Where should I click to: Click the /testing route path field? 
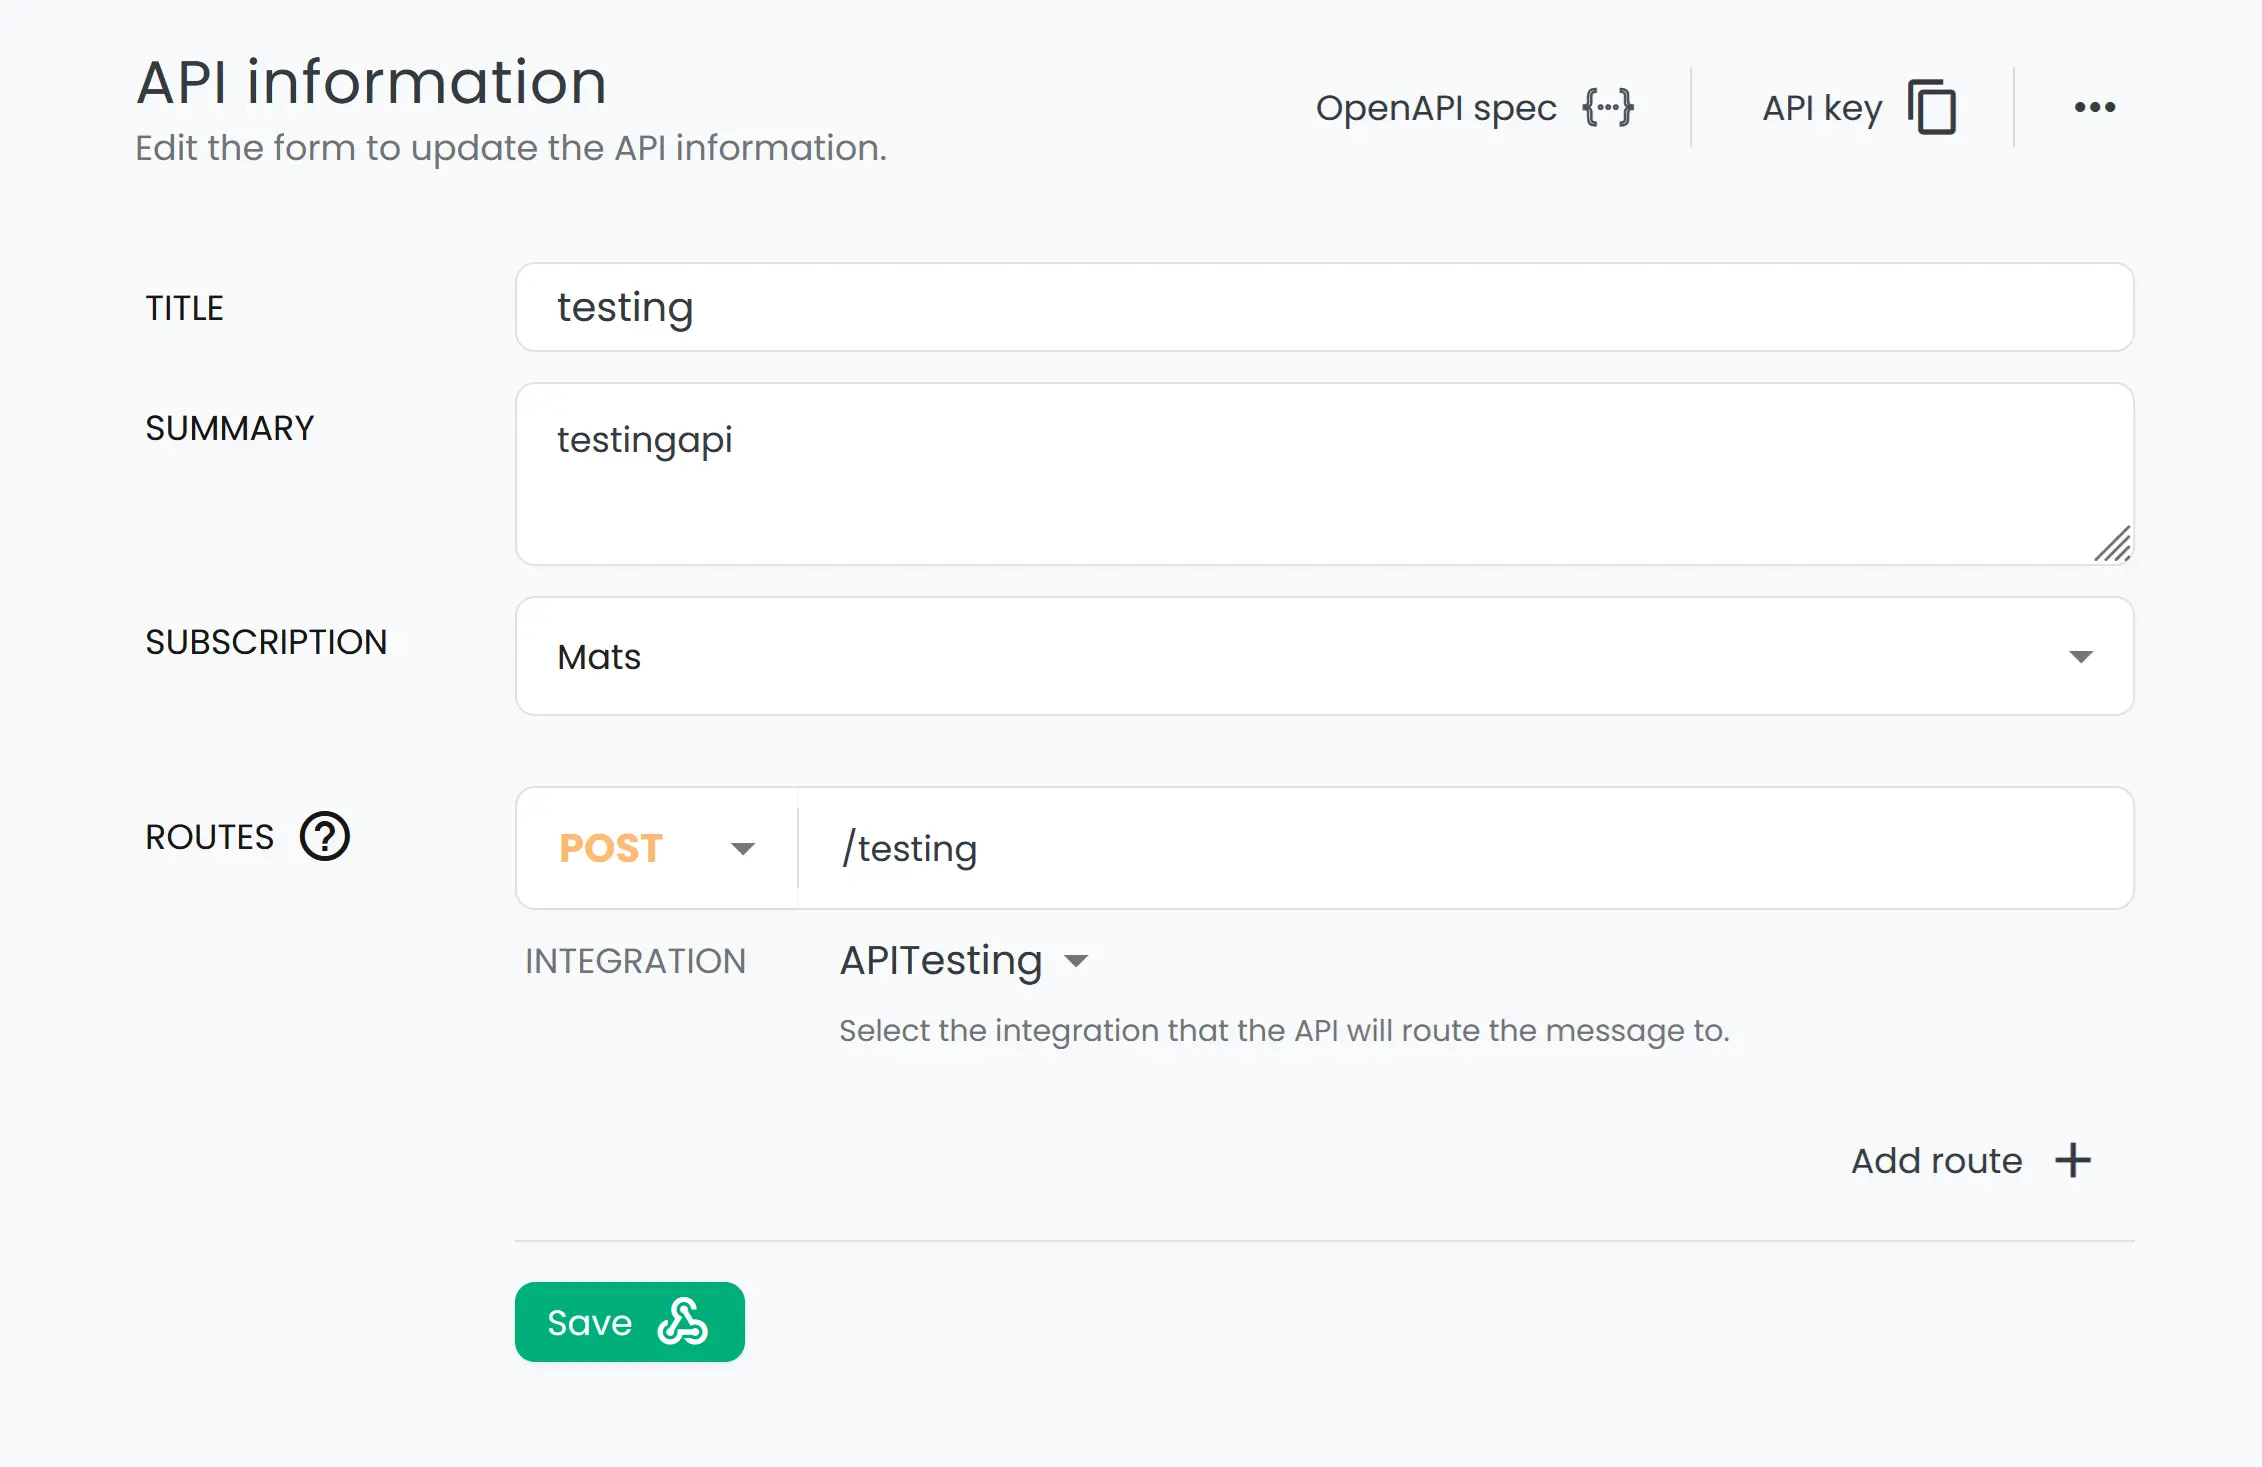click(1466, 848)
